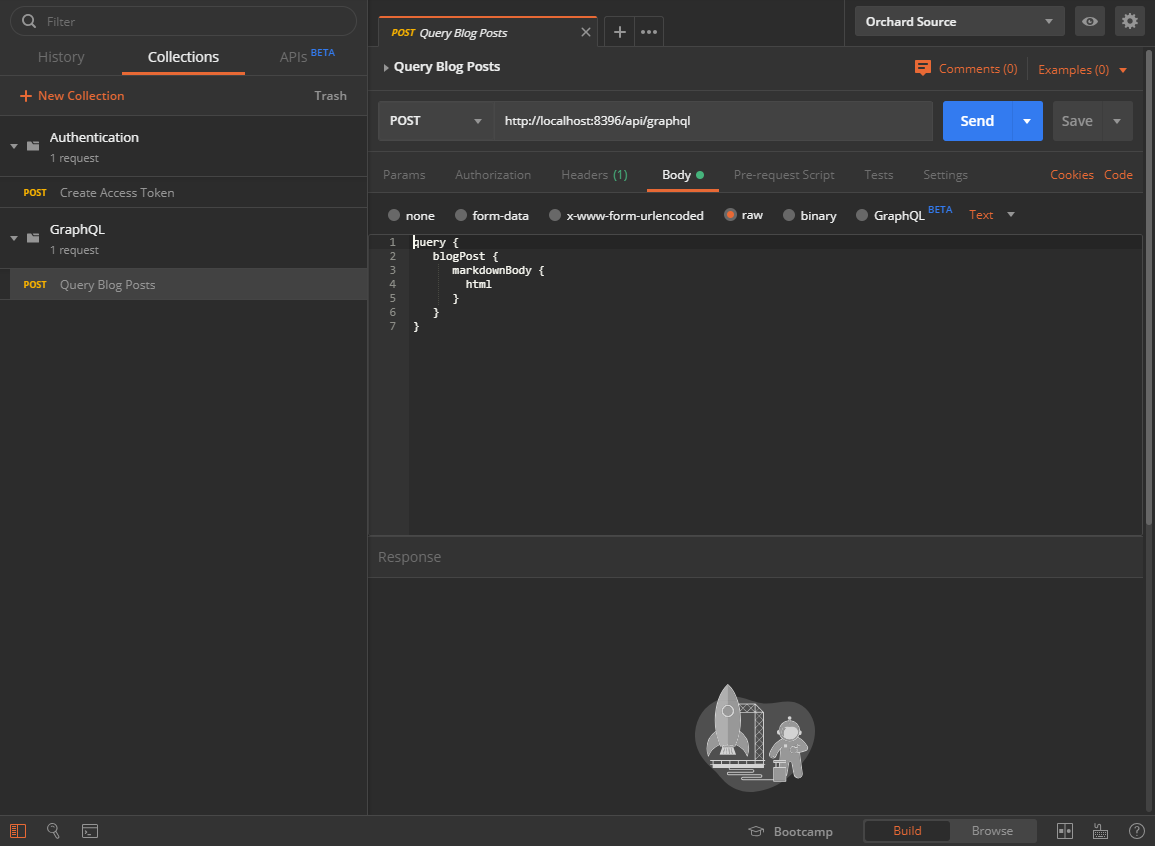Switch to the History tab
1155x846 pixels.
click(61, 57)
